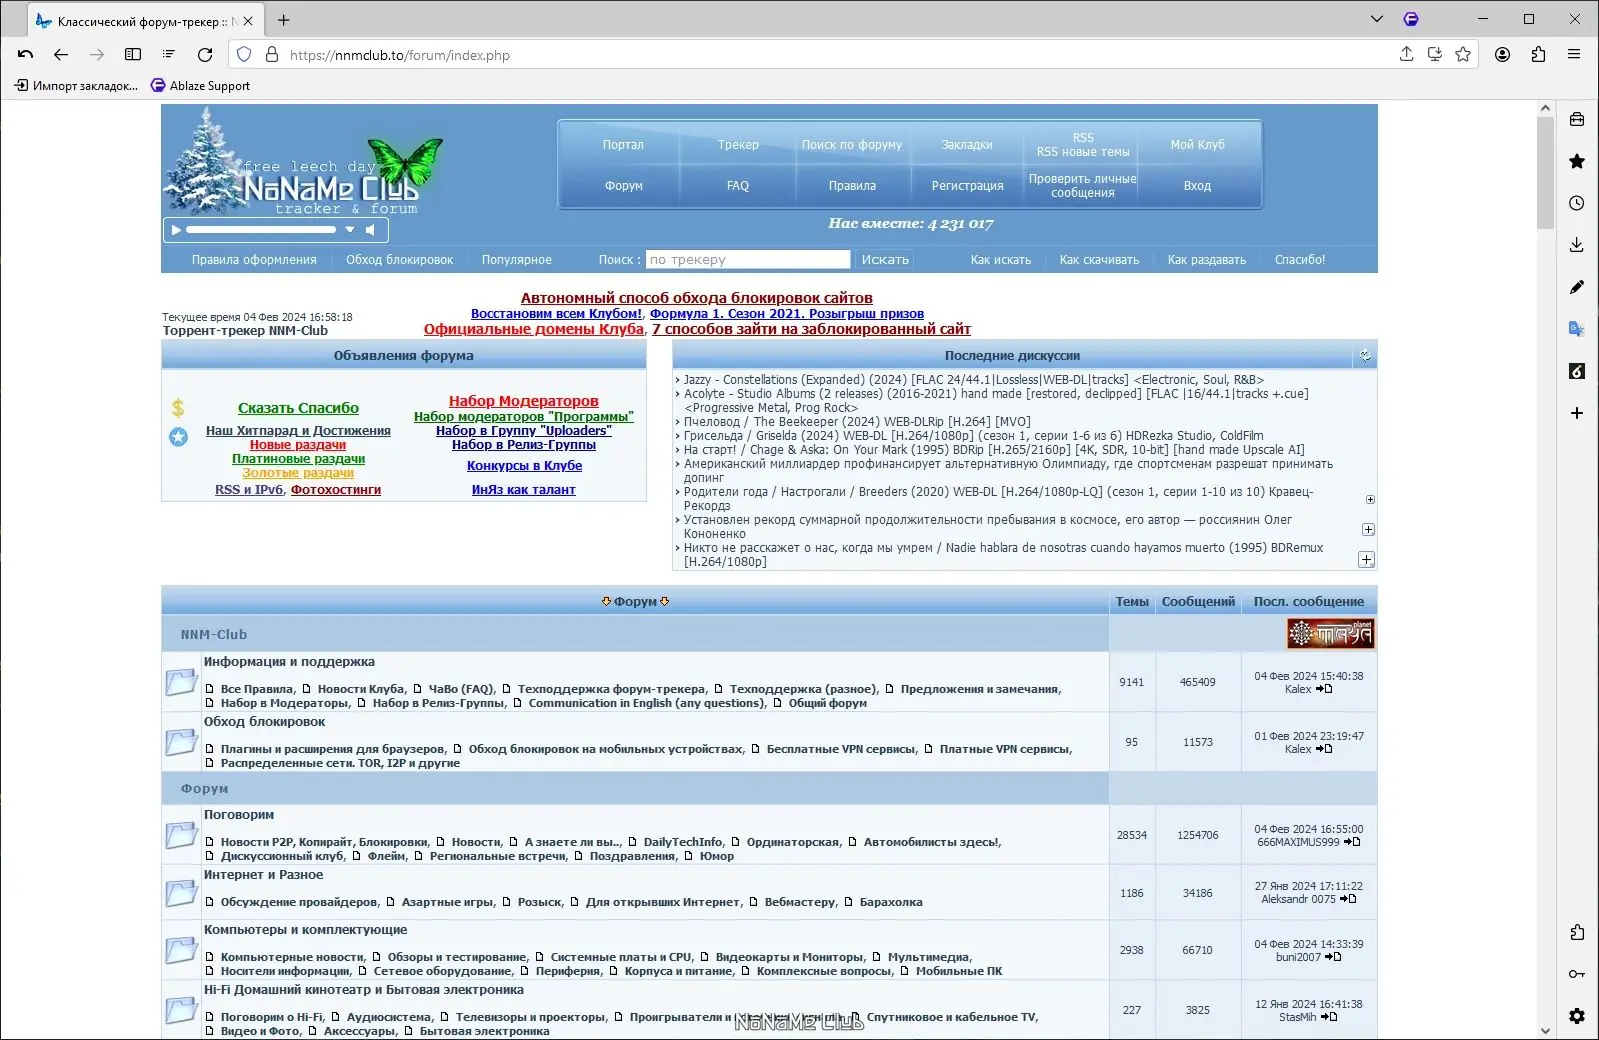Open the Портал menu item

click(x=623, y=145)
